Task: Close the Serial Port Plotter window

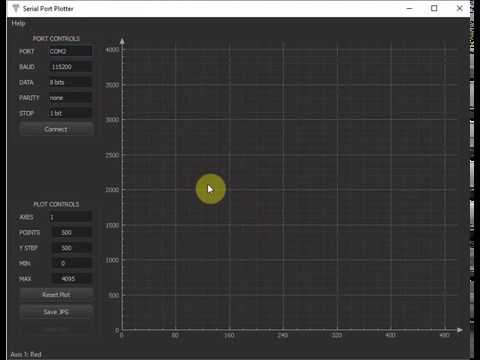Action: point(459,8)
